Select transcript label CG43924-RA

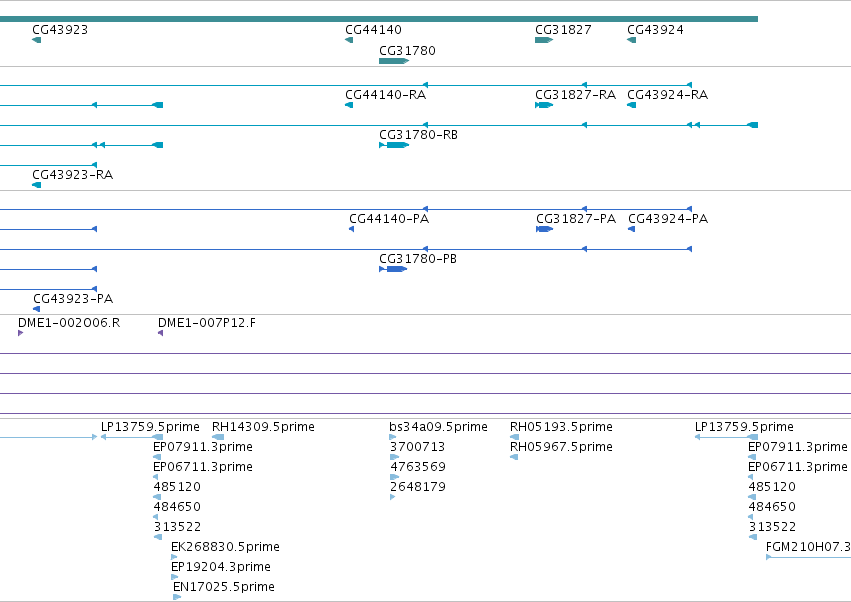point(668,95)
